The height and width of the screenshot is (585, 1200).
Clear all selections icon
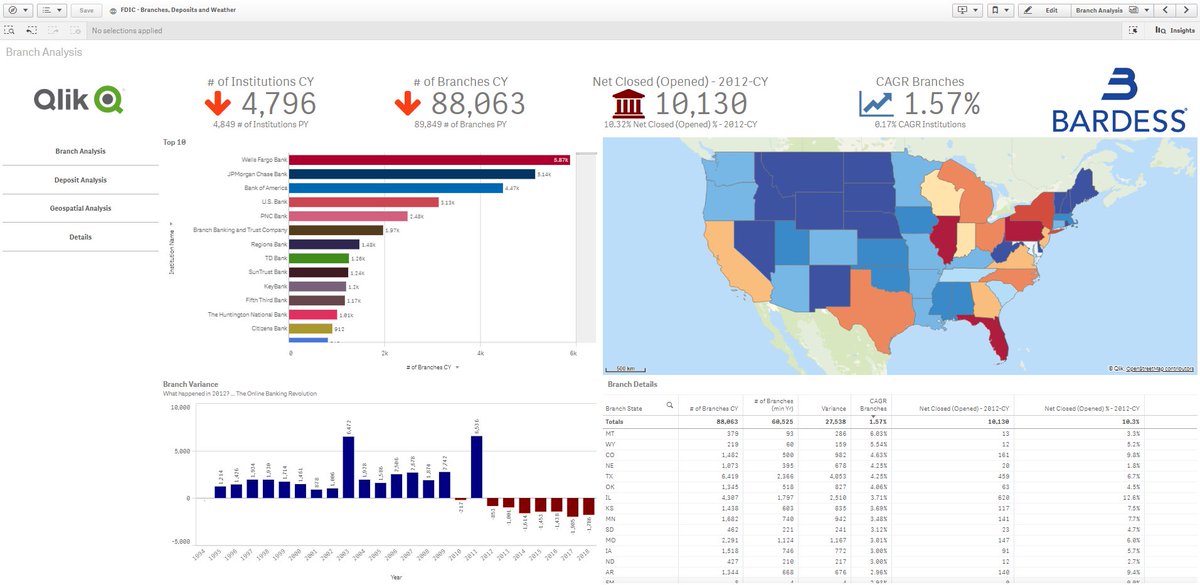76,30
